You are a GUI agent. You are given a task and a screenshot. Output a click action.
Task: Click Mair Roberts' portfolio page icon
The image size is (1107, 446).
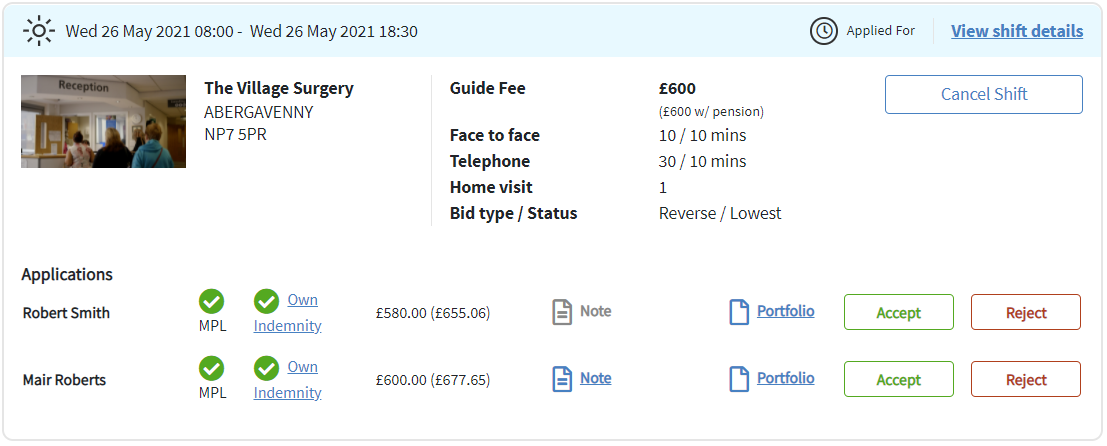[738, 379]
